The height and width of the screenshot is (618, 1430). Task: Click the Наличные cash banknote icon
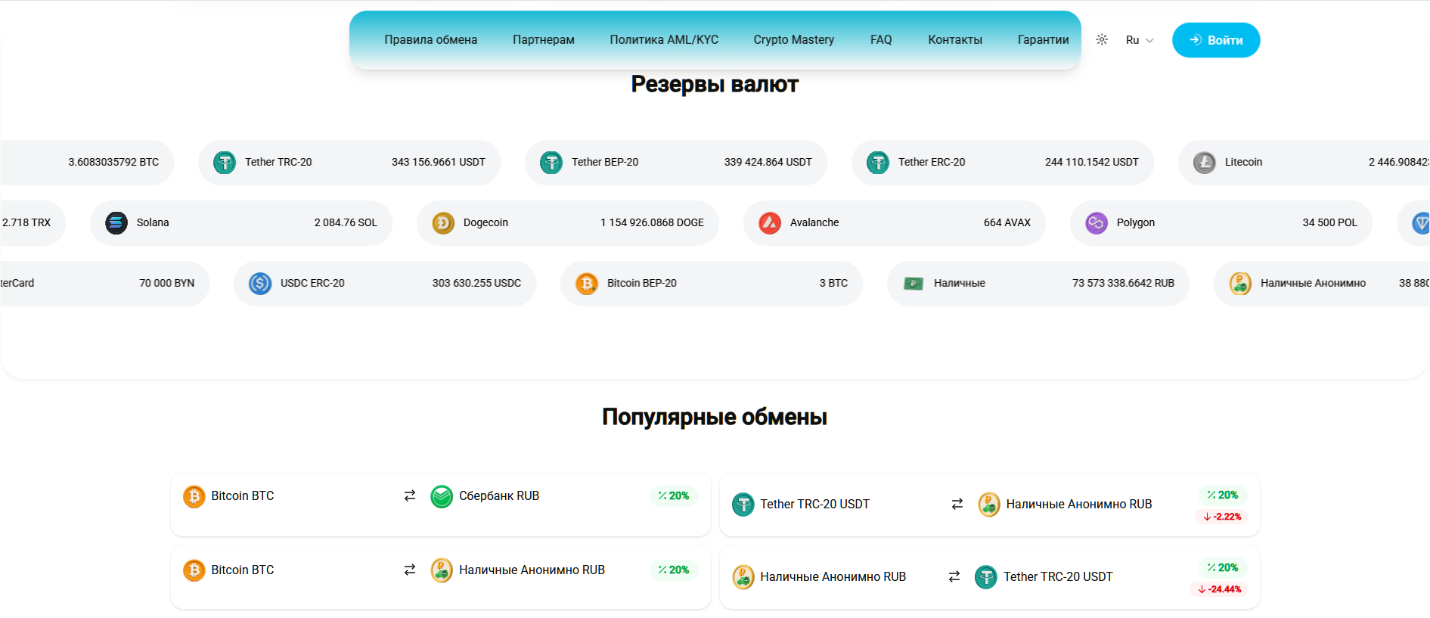tap(913, 284)
